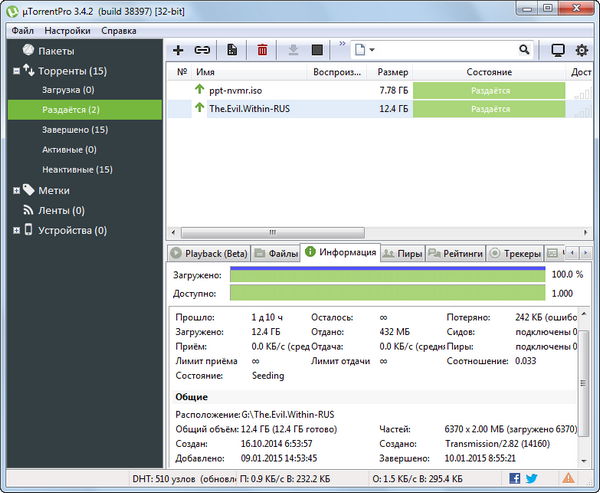The height and width of the screenshot is (493, 600).
Task: Open Settings via the gear icon
Action: (x=583, y=49)
